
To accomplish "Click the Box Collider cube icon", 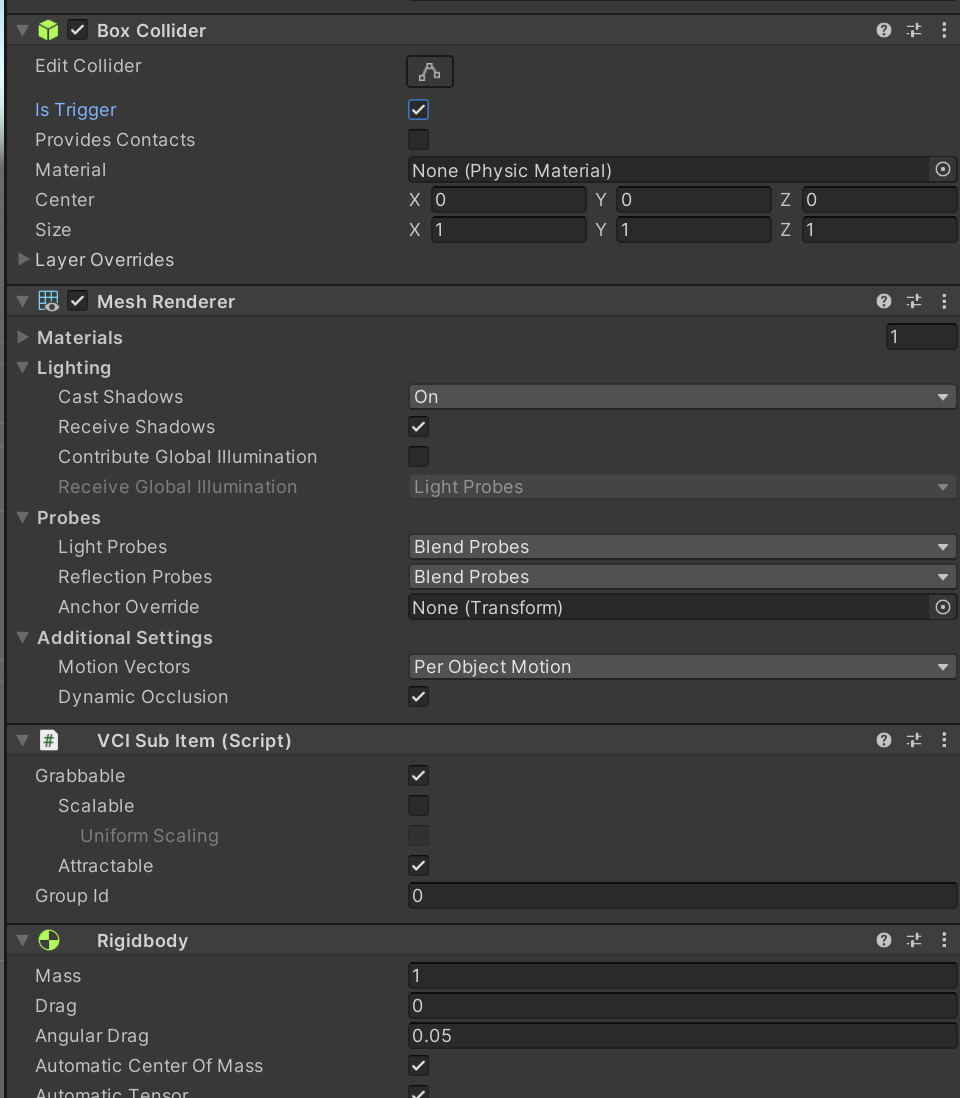I will (48, 30).
